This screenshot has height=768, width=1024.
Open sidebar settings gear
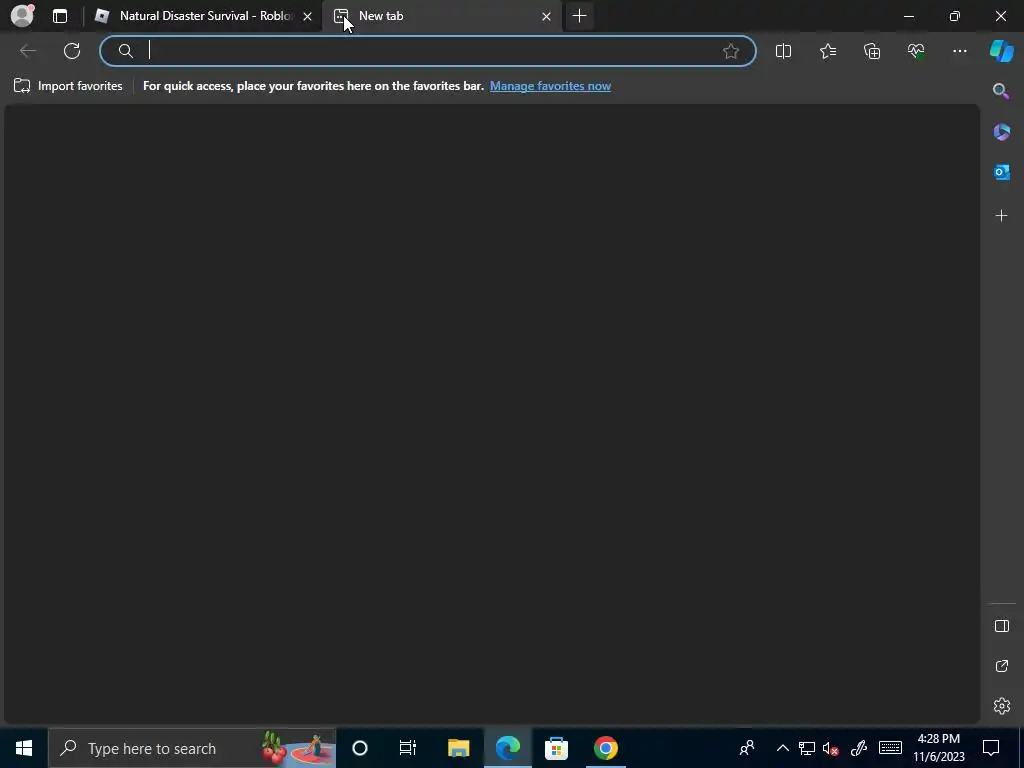tap(1001, 706)
